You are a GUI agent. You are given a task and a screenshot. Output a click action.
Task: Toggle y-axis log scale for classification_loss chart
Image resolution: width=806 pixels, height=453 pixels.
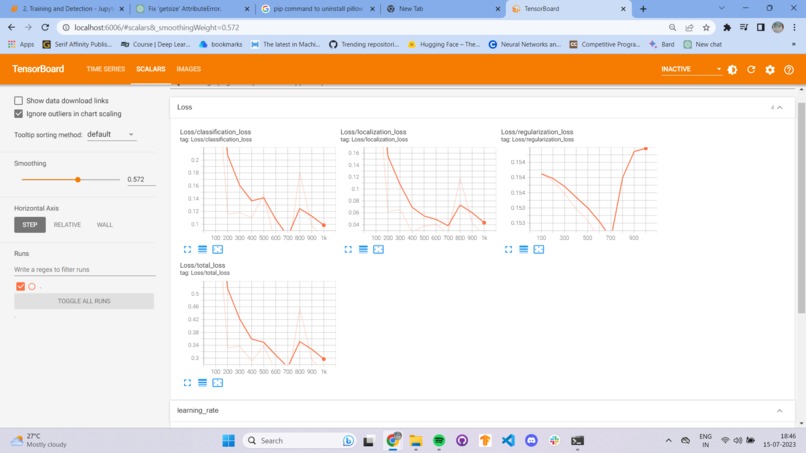click(x=203, y=249)
